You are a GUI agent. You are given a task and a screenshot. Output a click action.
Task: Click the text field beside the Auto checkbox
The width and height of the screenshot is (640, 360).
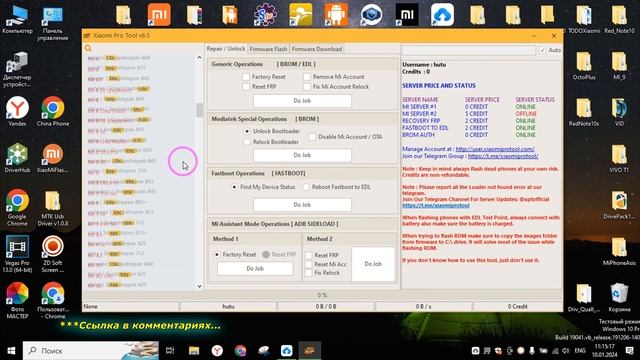click(469, 50)
